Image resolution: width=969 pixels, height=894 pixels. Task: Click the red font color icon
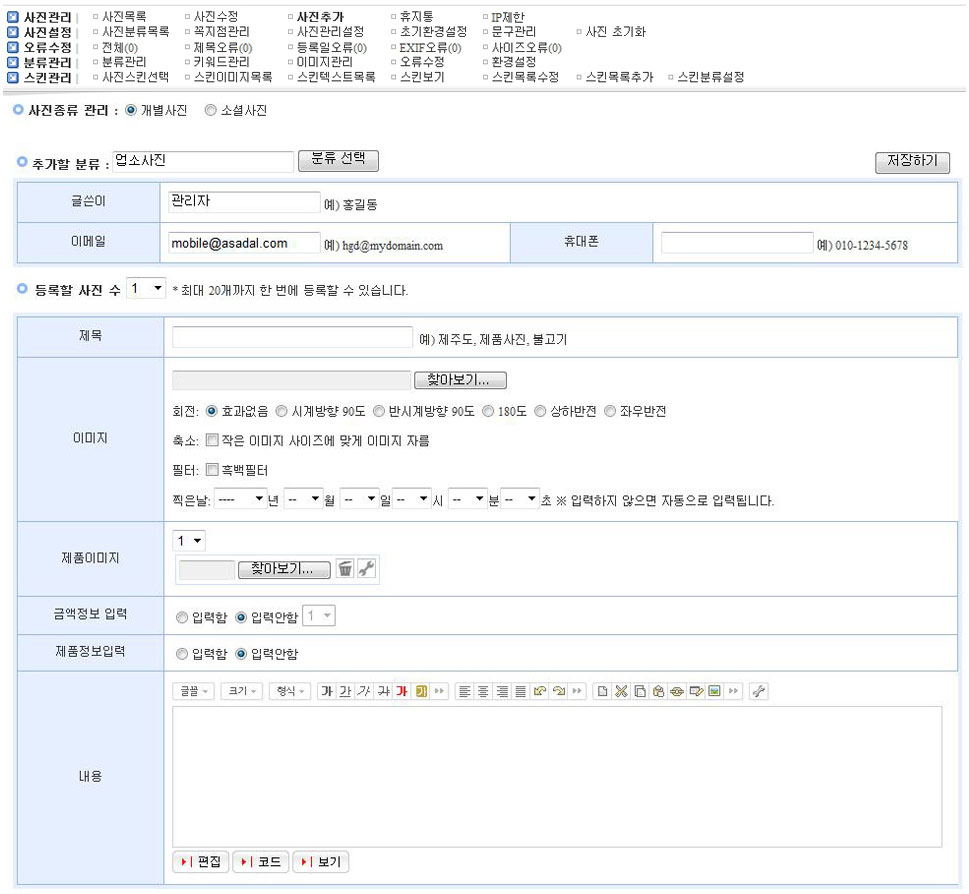pyautogui.click(x=402, y=691)
